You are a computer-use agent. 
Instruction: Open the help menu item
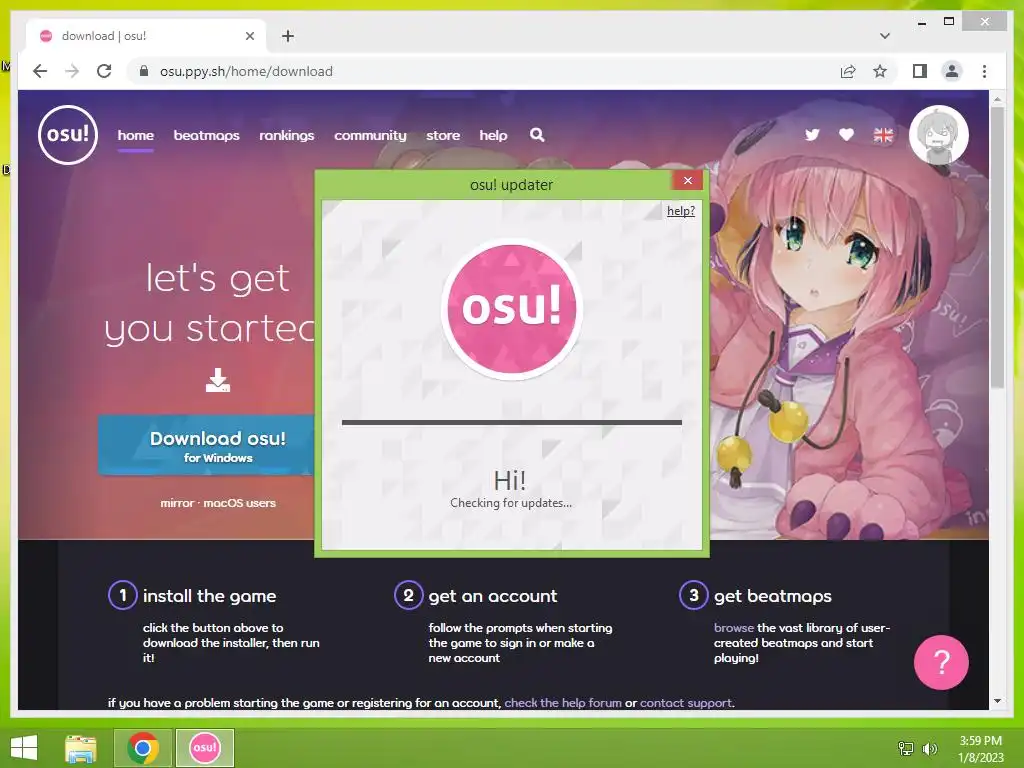(x=493, y=135)
